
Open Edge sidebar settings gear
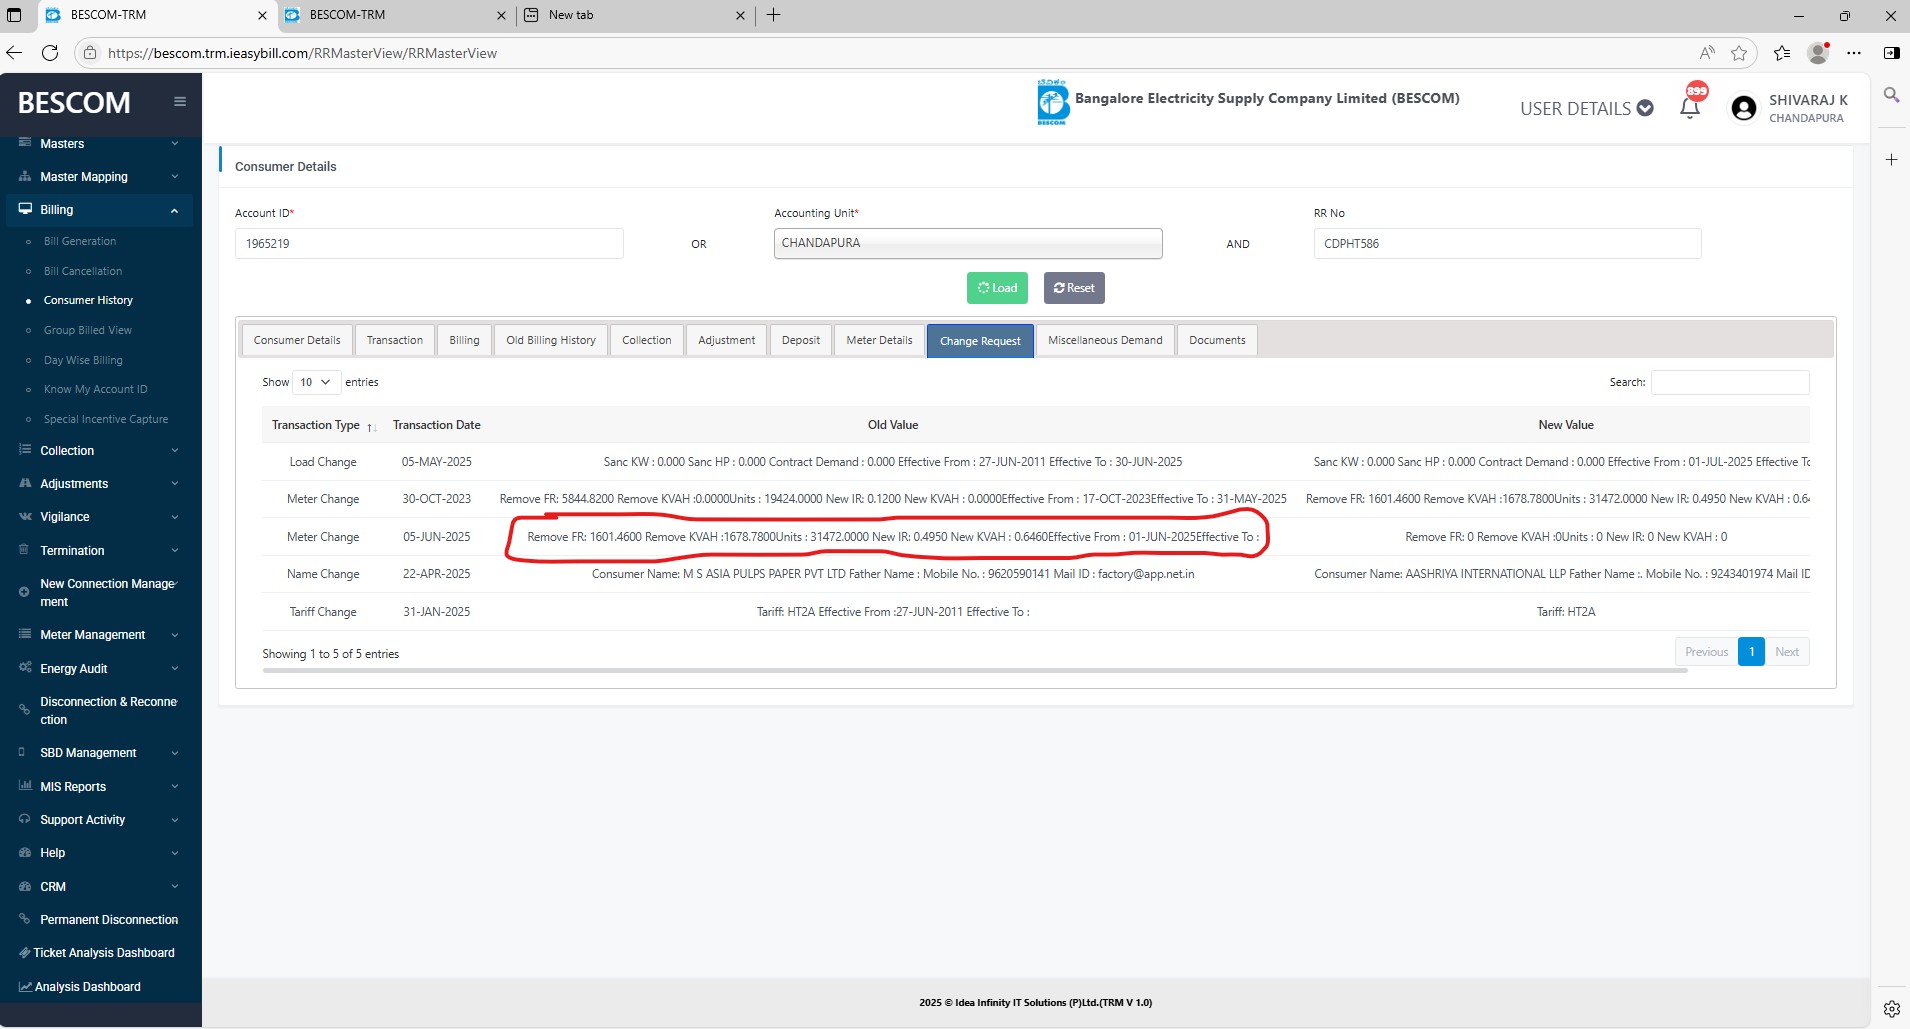click(1891, 1008)
